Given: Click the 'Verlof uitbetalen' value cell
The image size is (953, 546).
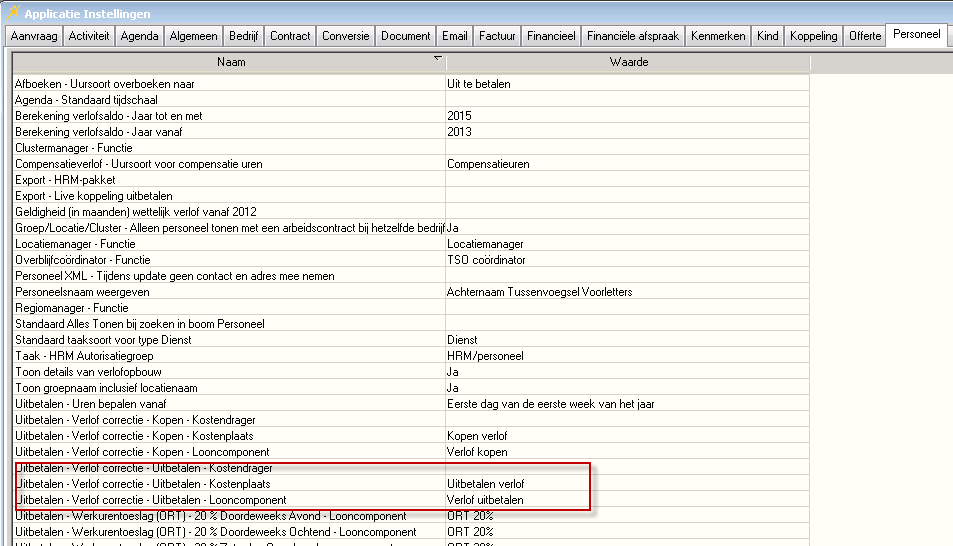Looking at the screenshot, I should pos(485,500).
